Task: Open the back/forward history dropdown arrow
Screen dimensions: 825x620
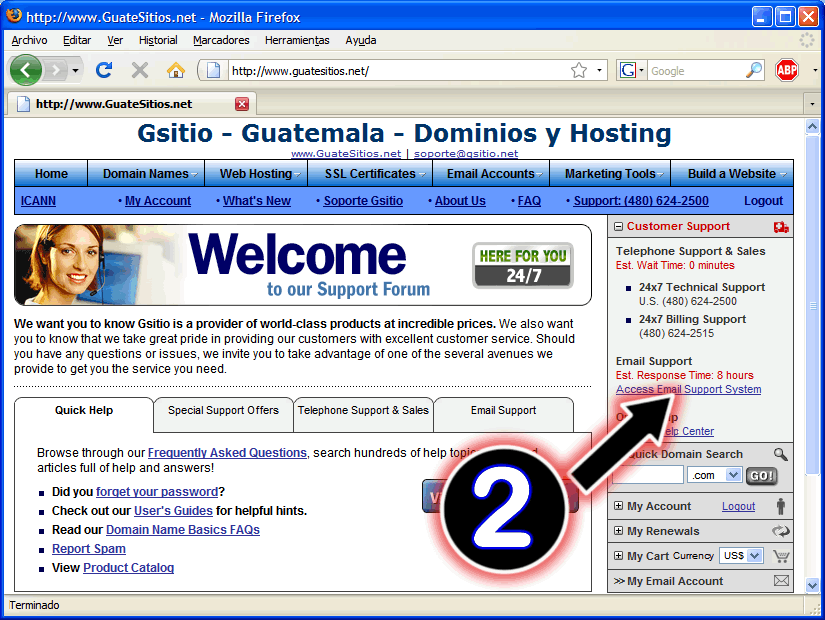Action: click(x=76, y=71)
